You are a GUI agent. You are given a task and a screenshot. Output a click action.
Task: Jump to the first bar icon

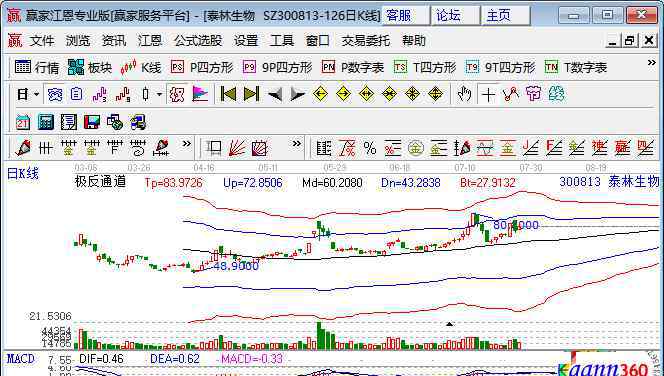[x=228, y=94]
